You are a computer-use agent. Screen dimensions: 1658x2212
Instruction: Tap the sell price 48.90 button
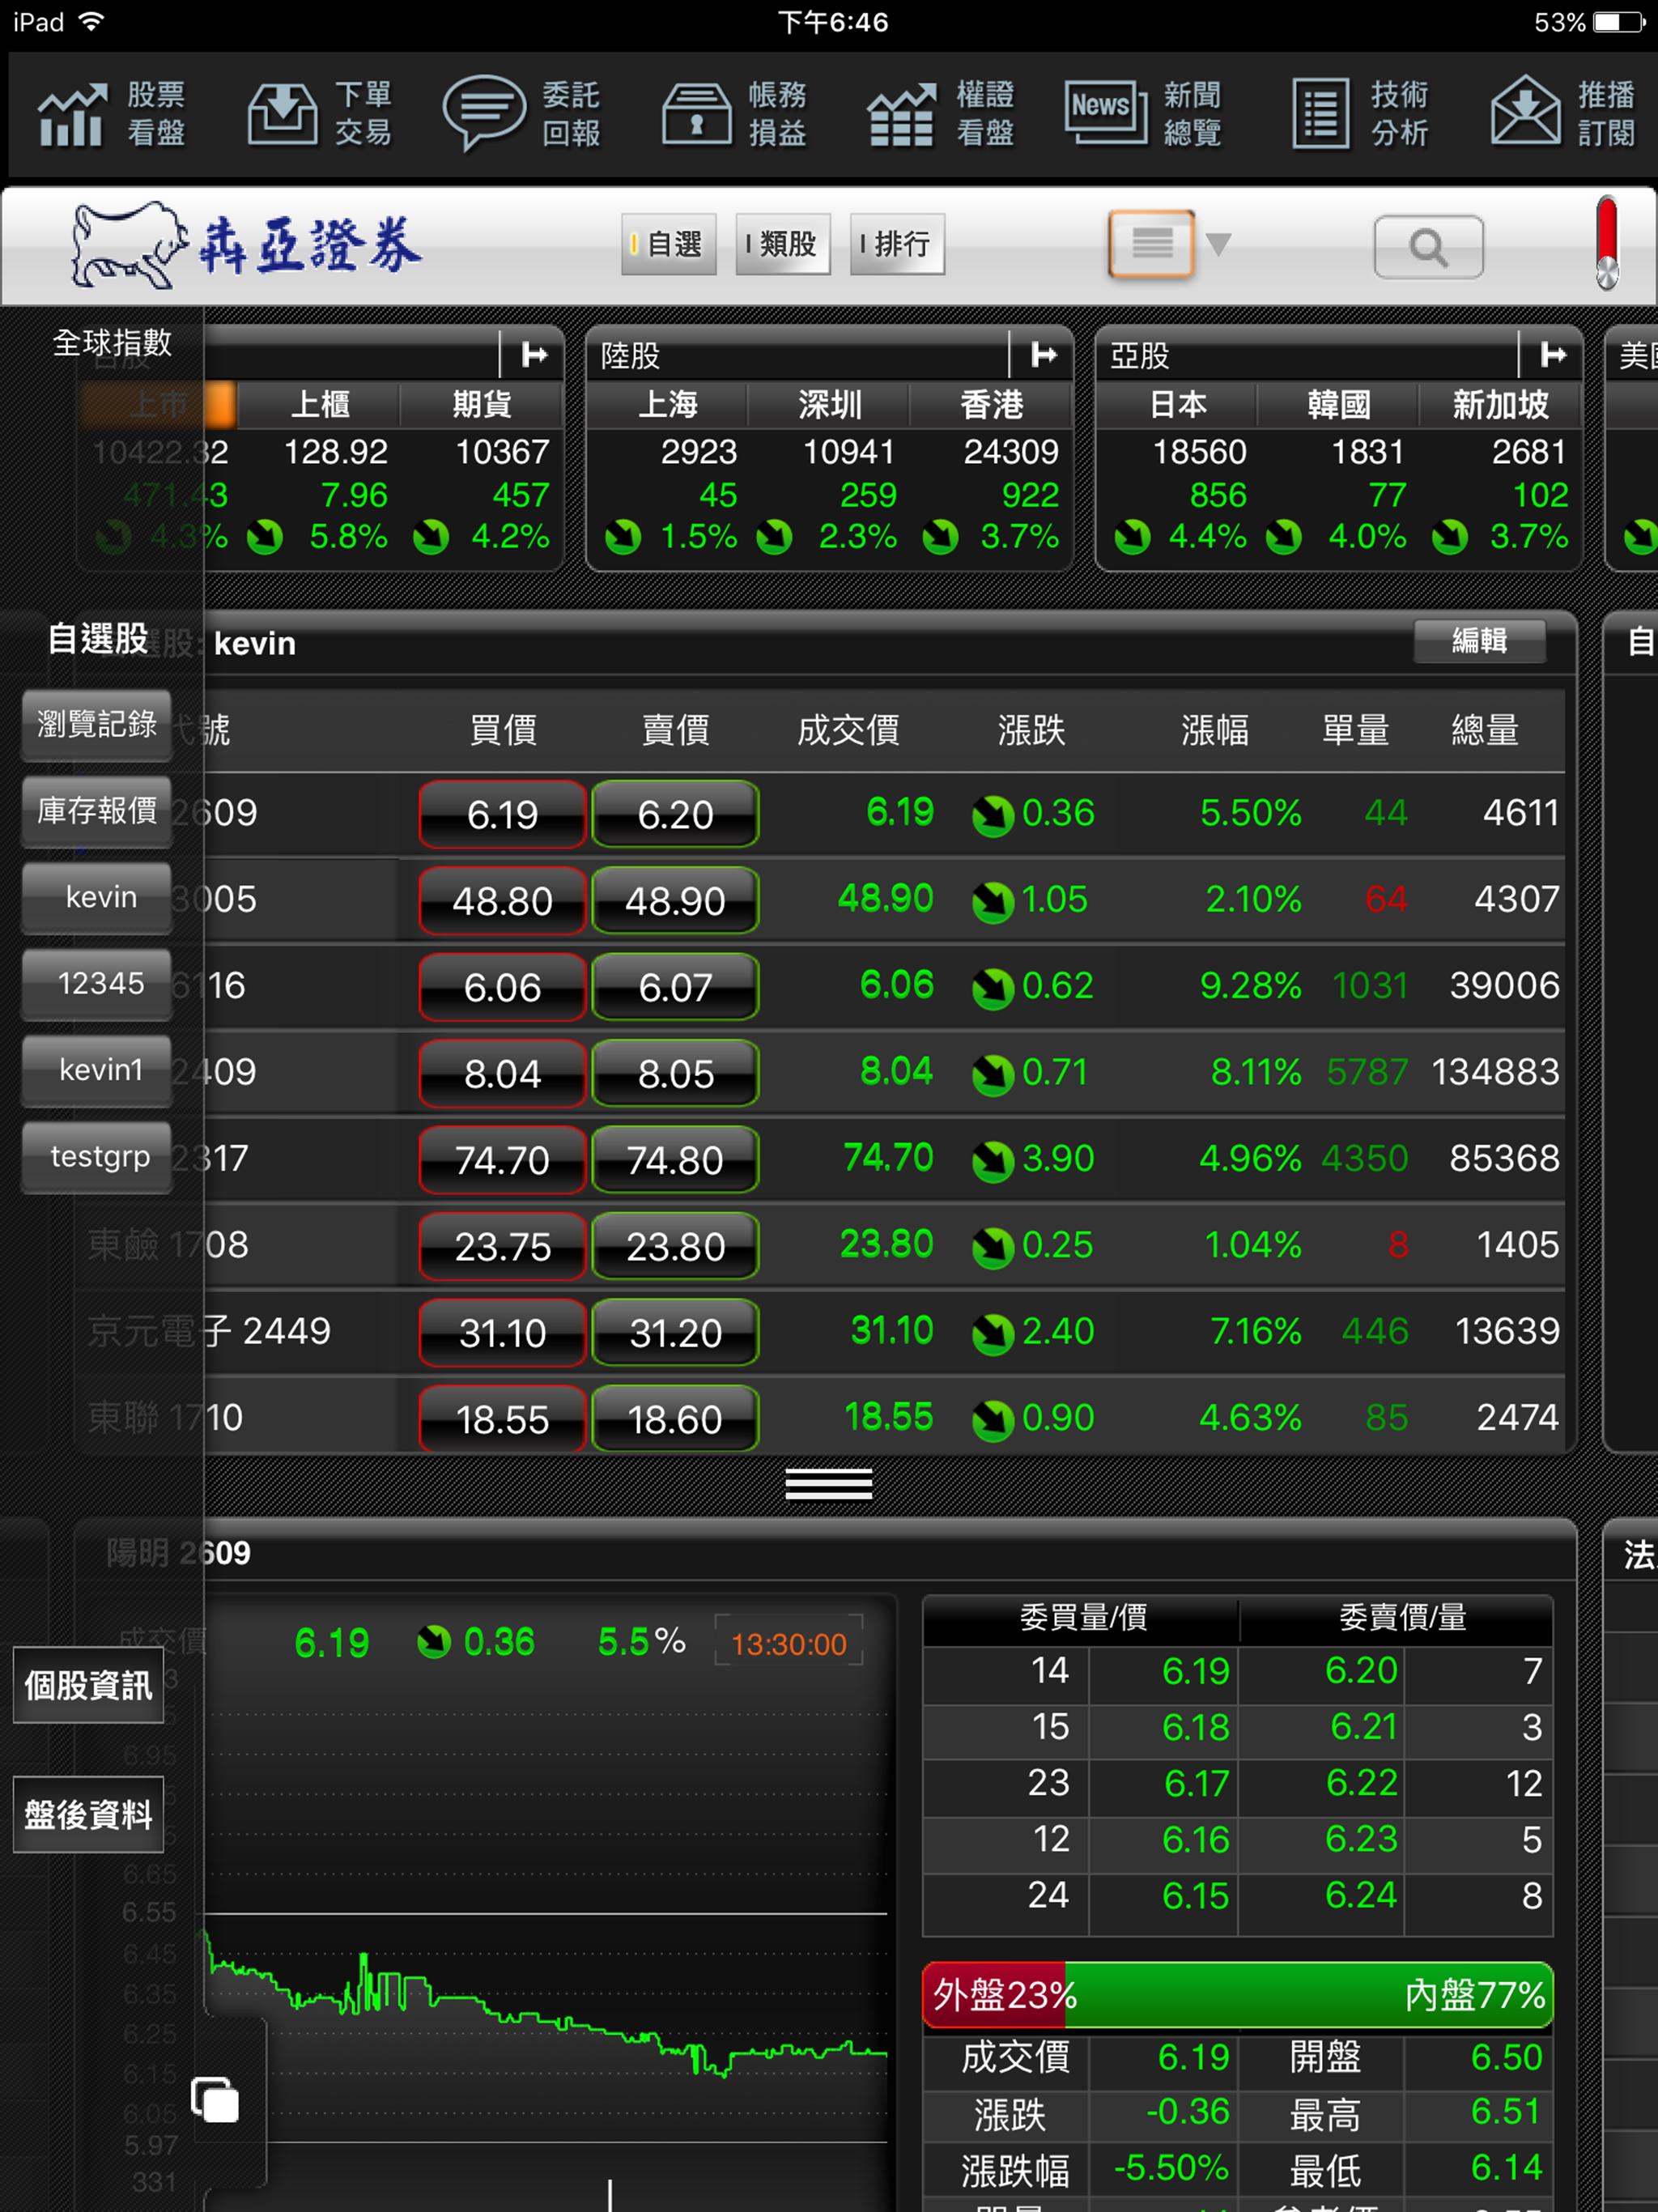click(x=675, y=901)
